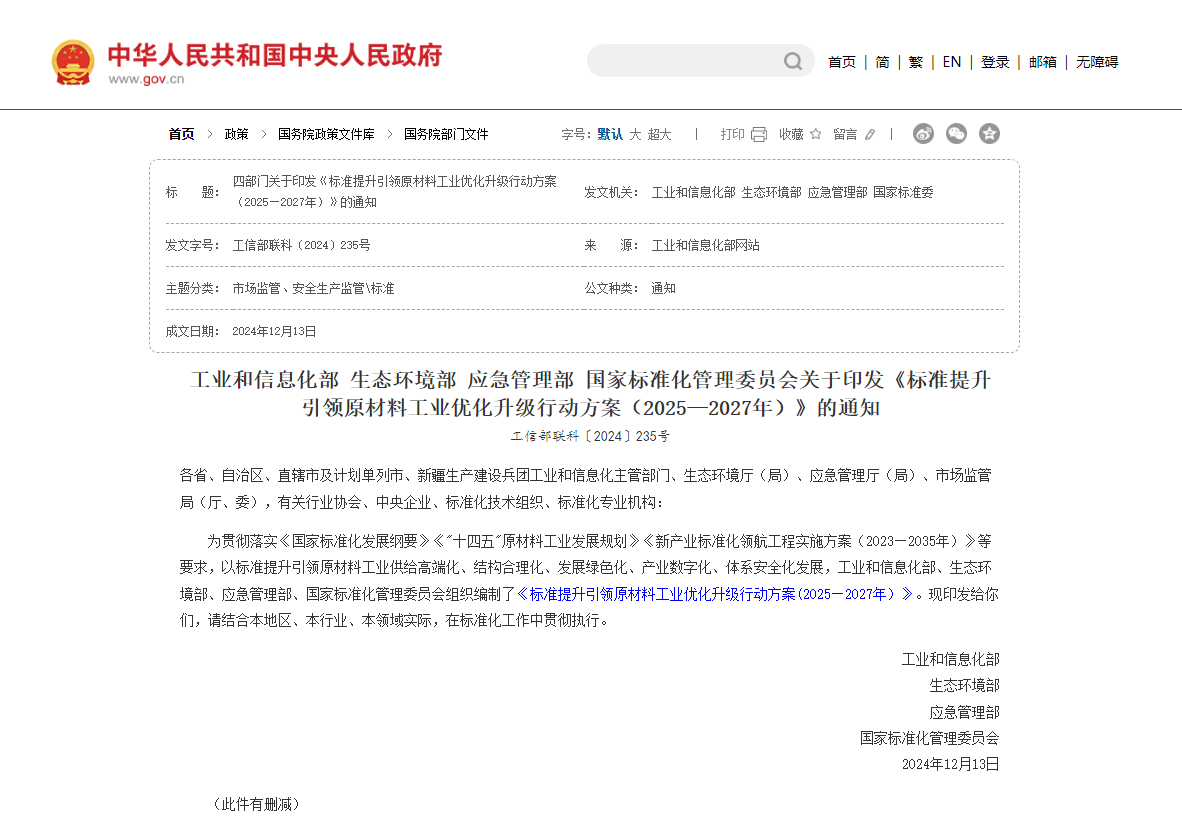Click the 收藏 bookmark label
Image resolution: width=1182 pixels, height=817 pixels.
(x=792, y=134)
